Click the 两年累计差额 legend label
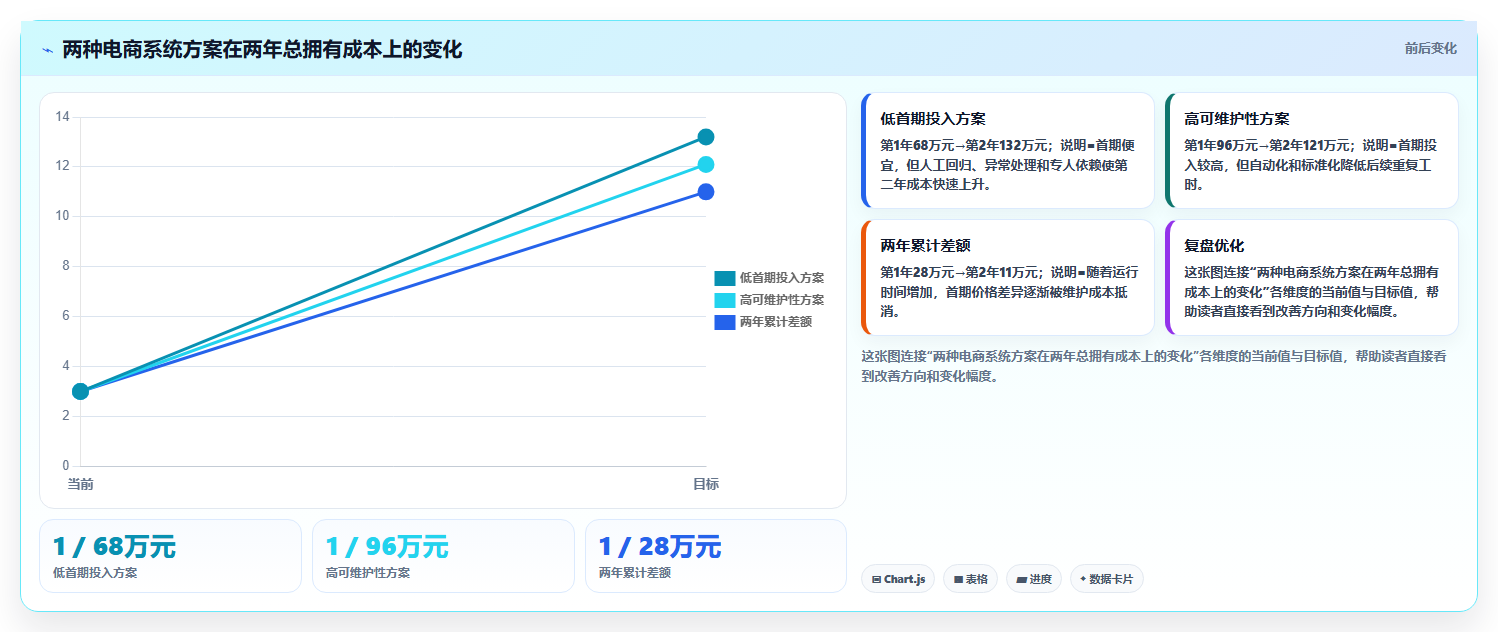The width and height of the screenshot is (1498, 632). (775, 322)
